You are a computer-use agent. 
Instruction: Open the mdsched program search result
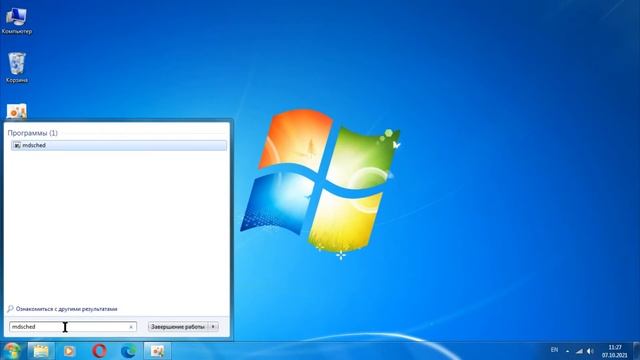coord(119,145)
